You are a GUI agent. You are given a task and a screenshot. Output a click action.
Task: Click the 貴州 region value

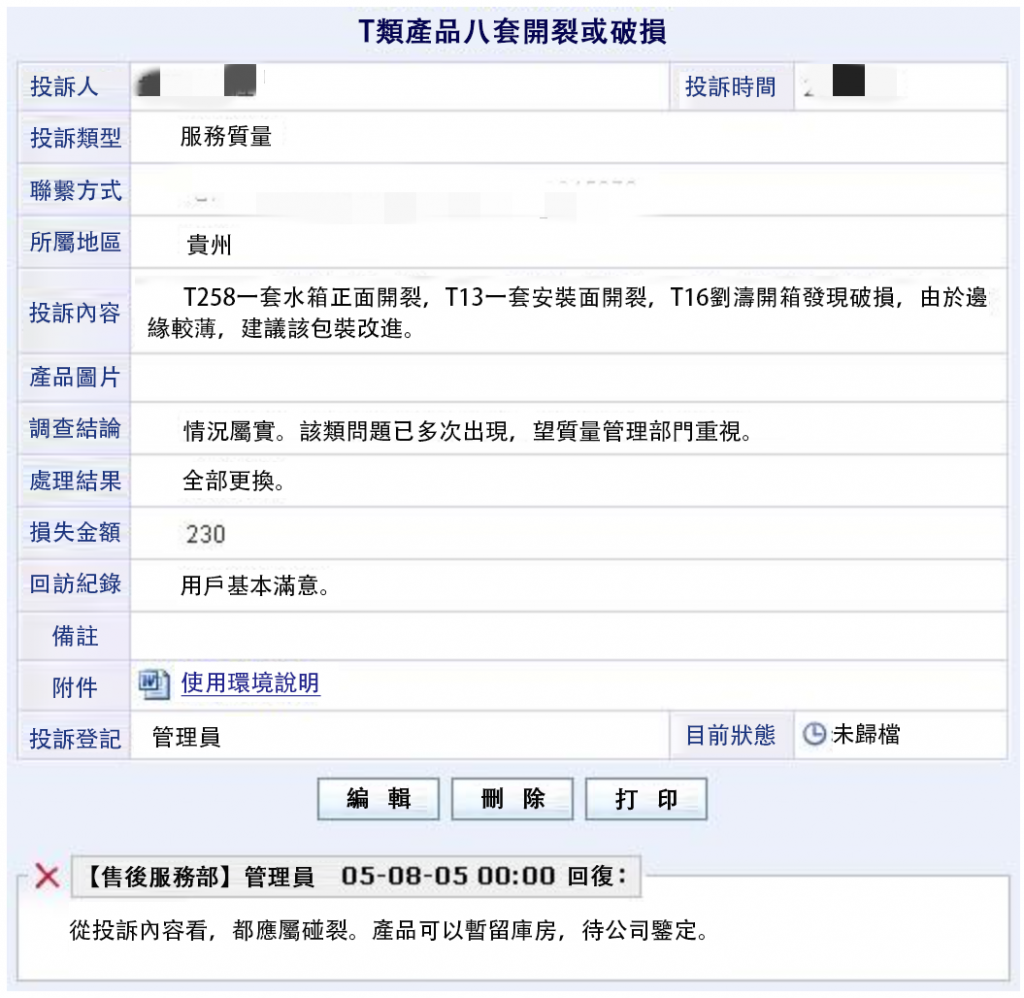[x=209, y=245]
